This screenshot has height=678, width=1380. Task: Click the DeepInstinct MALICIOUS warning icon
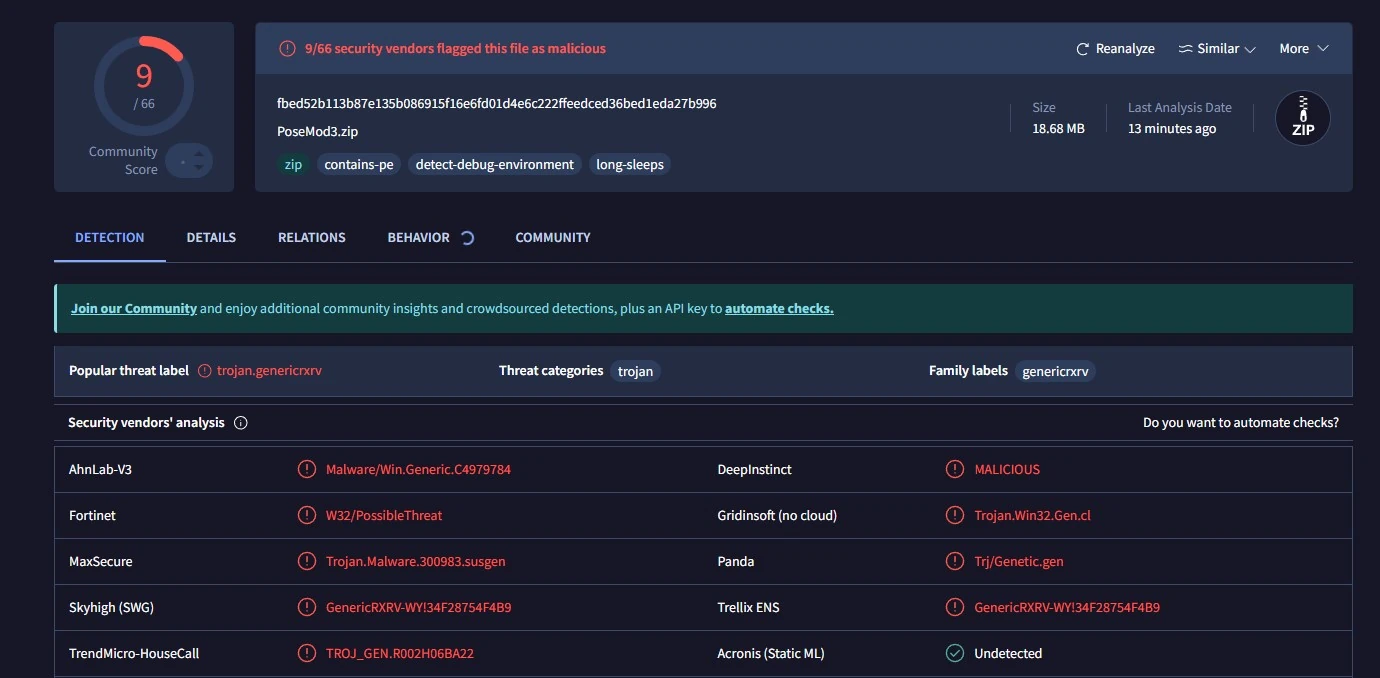pos(955,470)
